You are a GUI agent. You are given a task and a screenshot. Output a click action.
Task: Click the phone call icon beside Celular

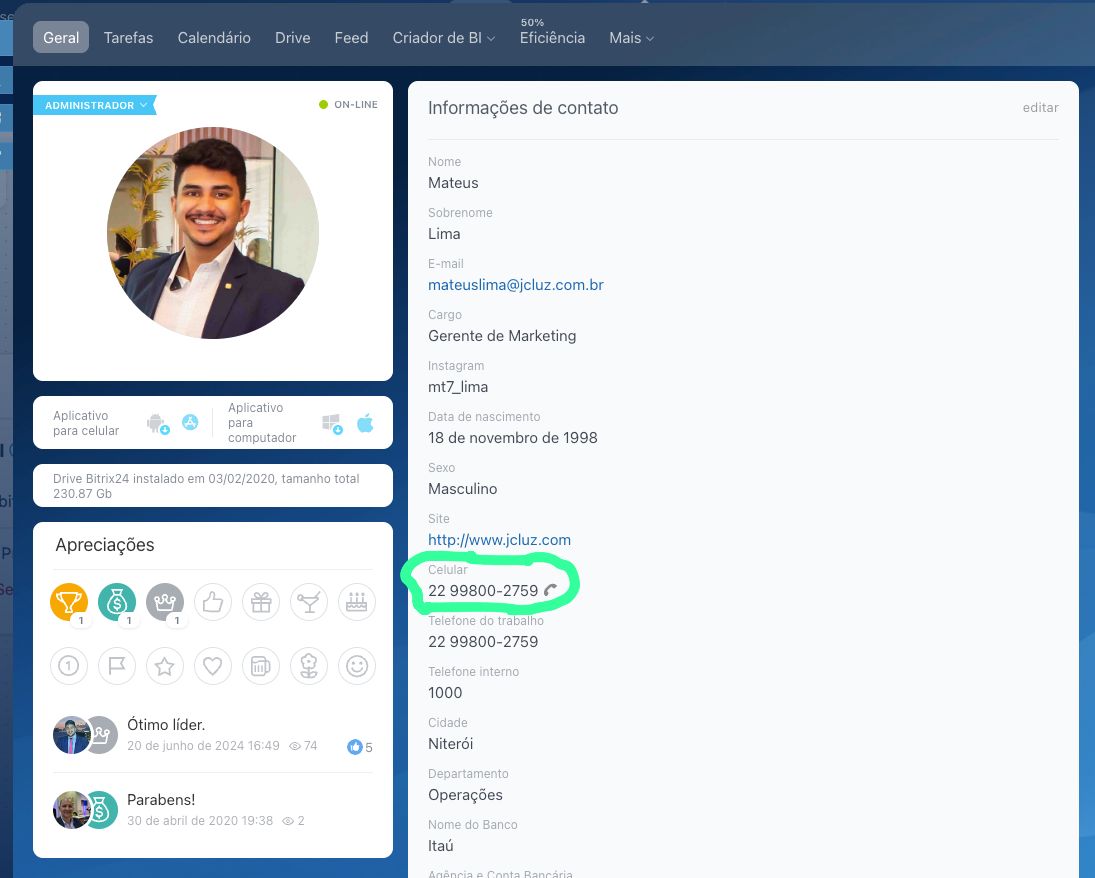[551, 591]
